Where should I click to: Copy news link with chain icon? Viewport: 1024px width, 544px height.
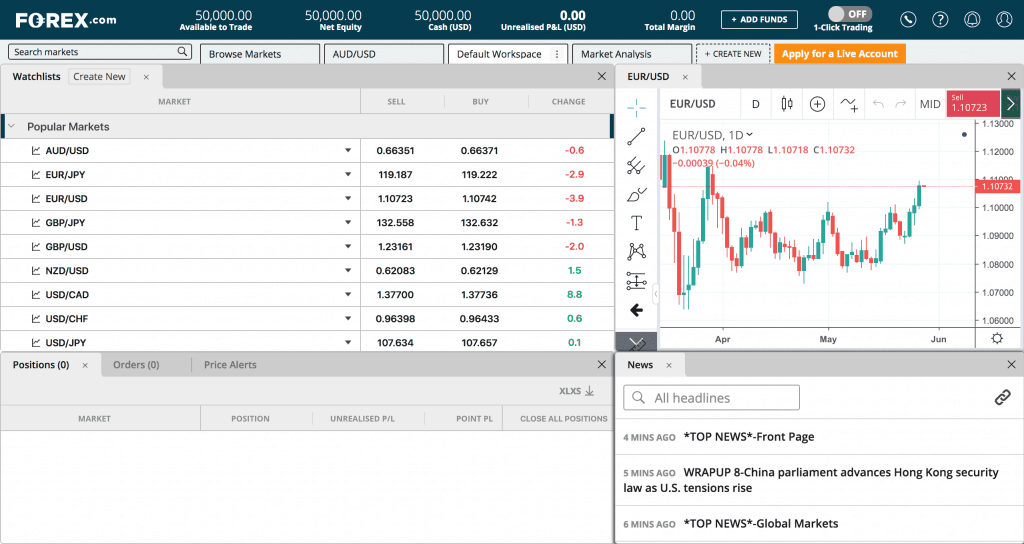(1002, 397)
